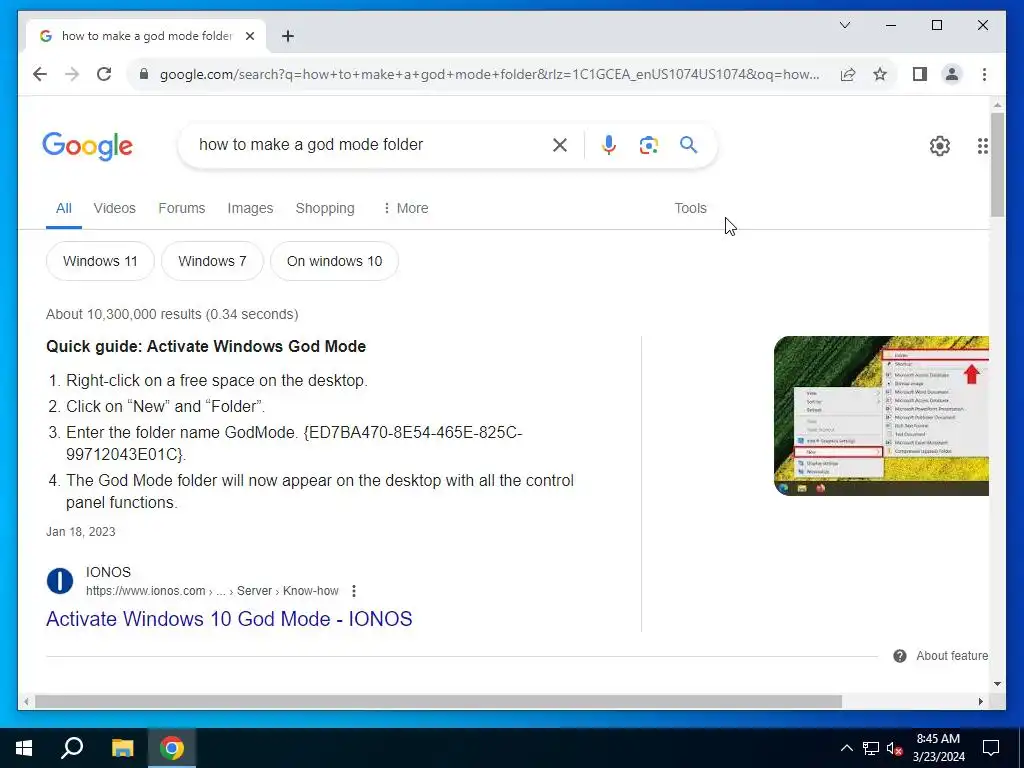Open About this result dots for IONOS
The height and width of the screenshot is (768, 1024).
pos(354,591)
